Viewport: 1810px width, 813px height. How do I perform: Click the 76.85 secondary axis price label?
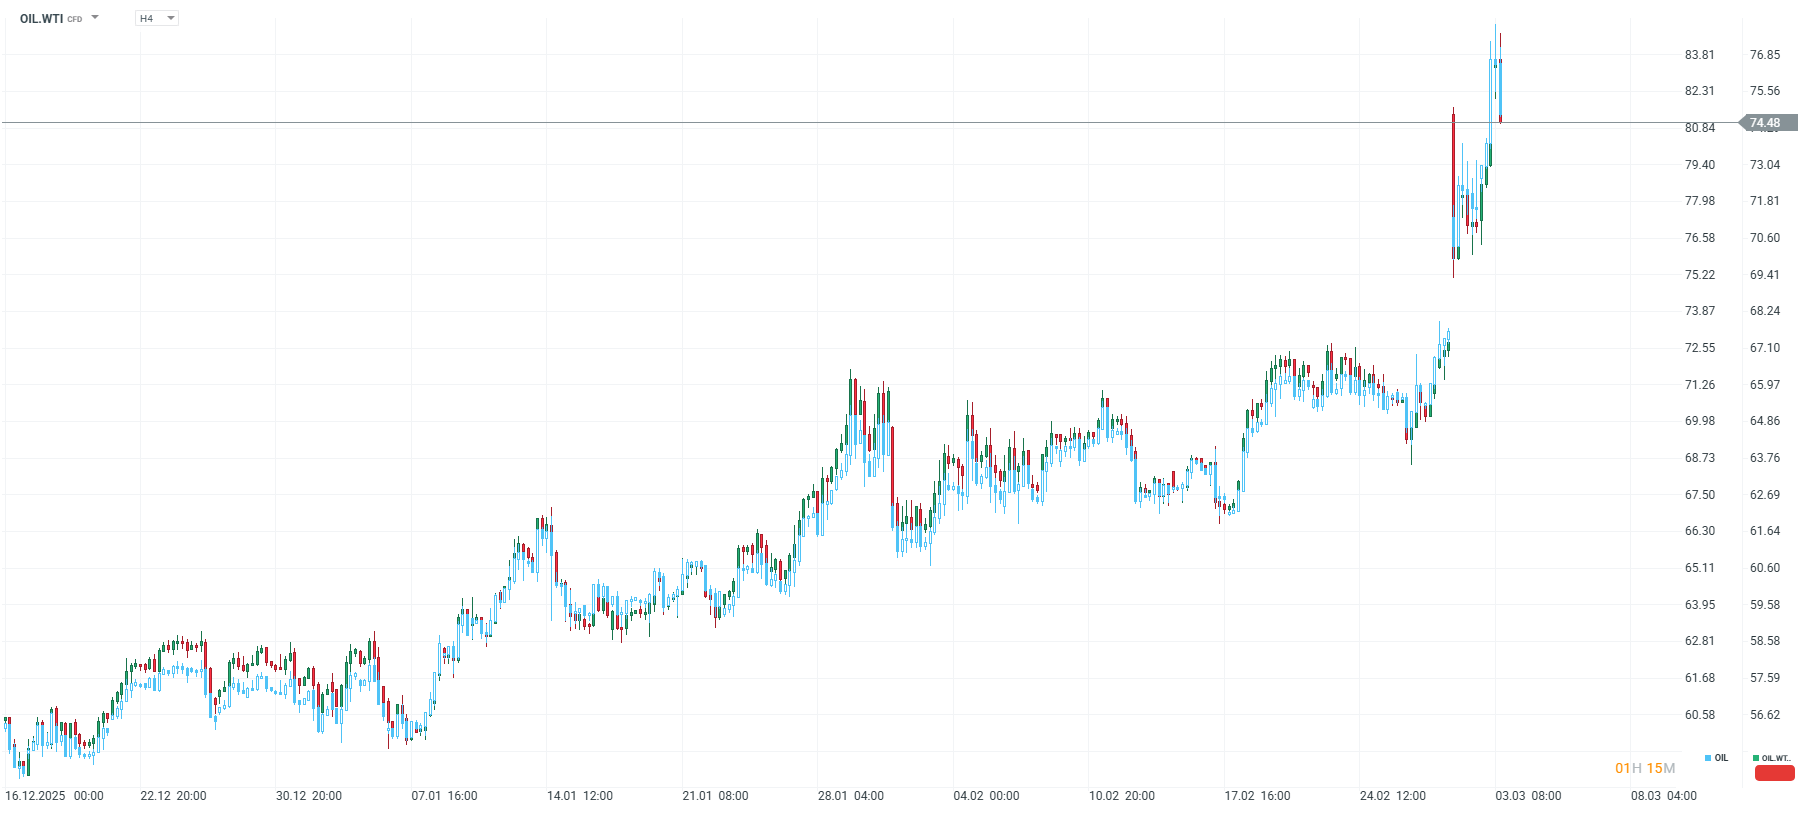pos(1764,55)
